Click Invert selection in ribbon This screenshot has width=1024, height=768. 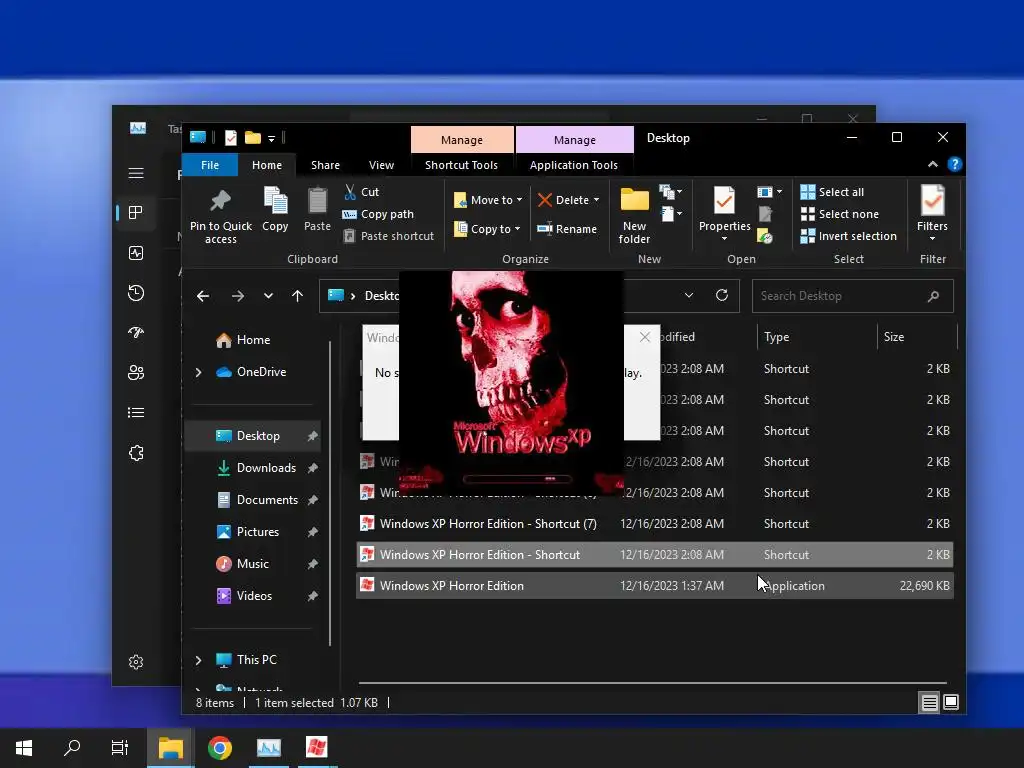[x=849, y=236]
